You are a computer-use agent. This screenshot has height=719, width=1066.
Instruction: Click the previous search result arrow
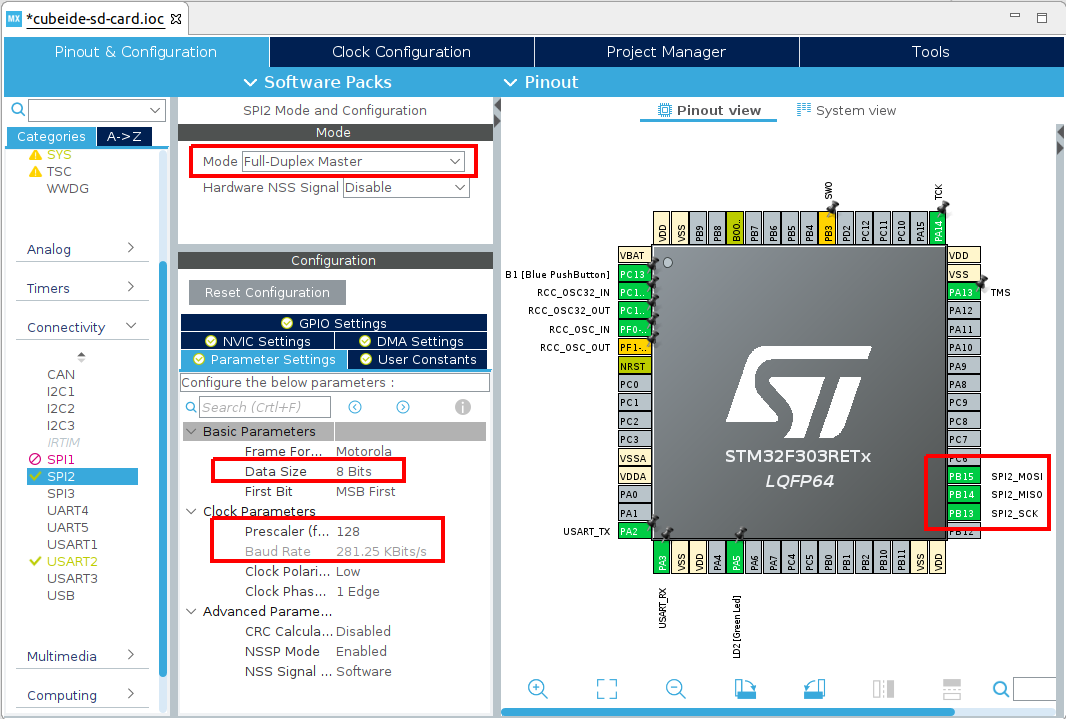pos(355,407)
